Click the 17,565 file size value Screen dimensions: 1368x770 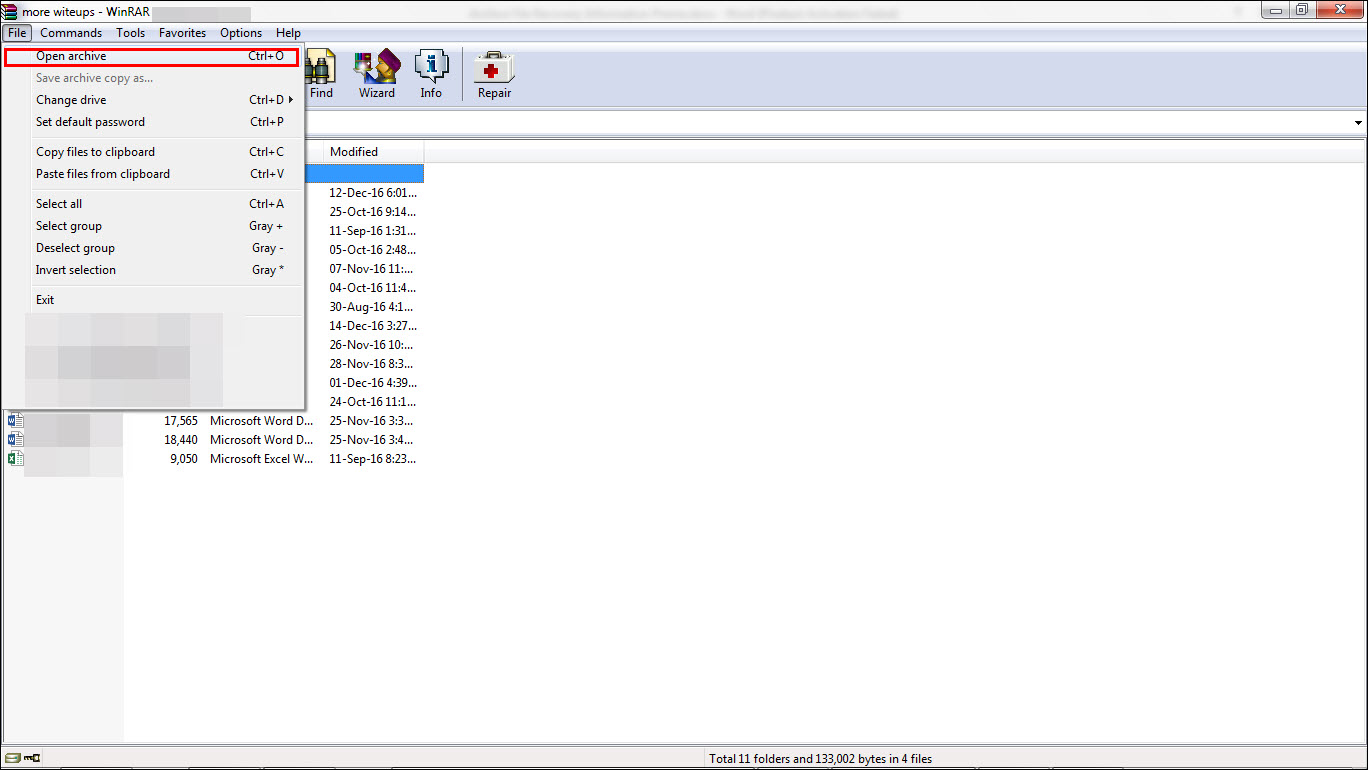tap(181, 421)
